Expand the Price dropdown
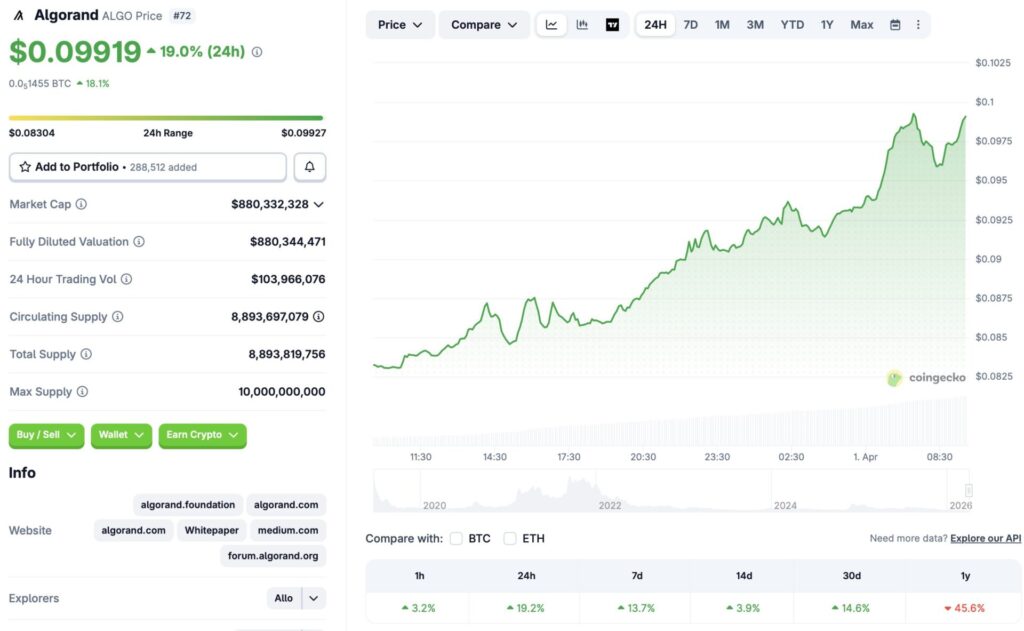 point(400,25)
